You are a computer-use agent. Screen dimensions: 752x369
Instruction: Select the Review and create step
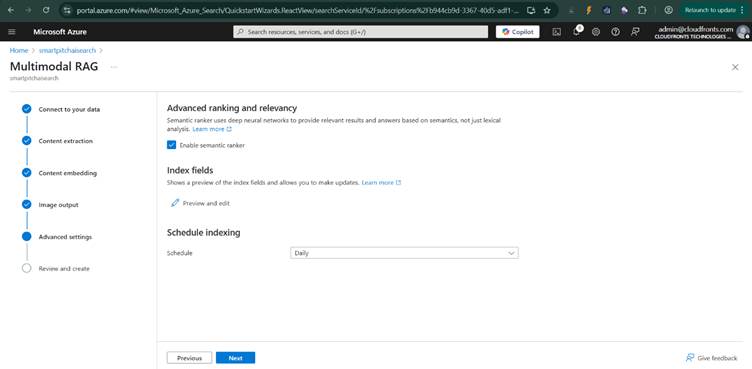[64, 269]
